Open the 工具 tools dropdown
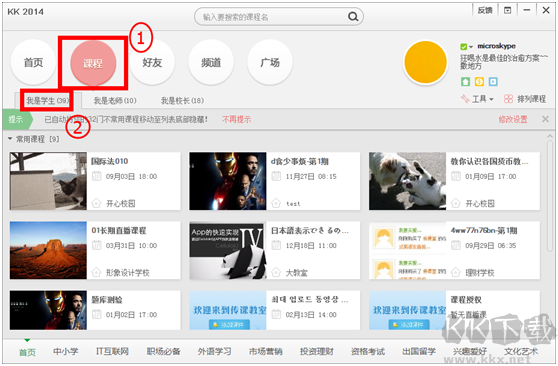558x366 pixels. 477,99
